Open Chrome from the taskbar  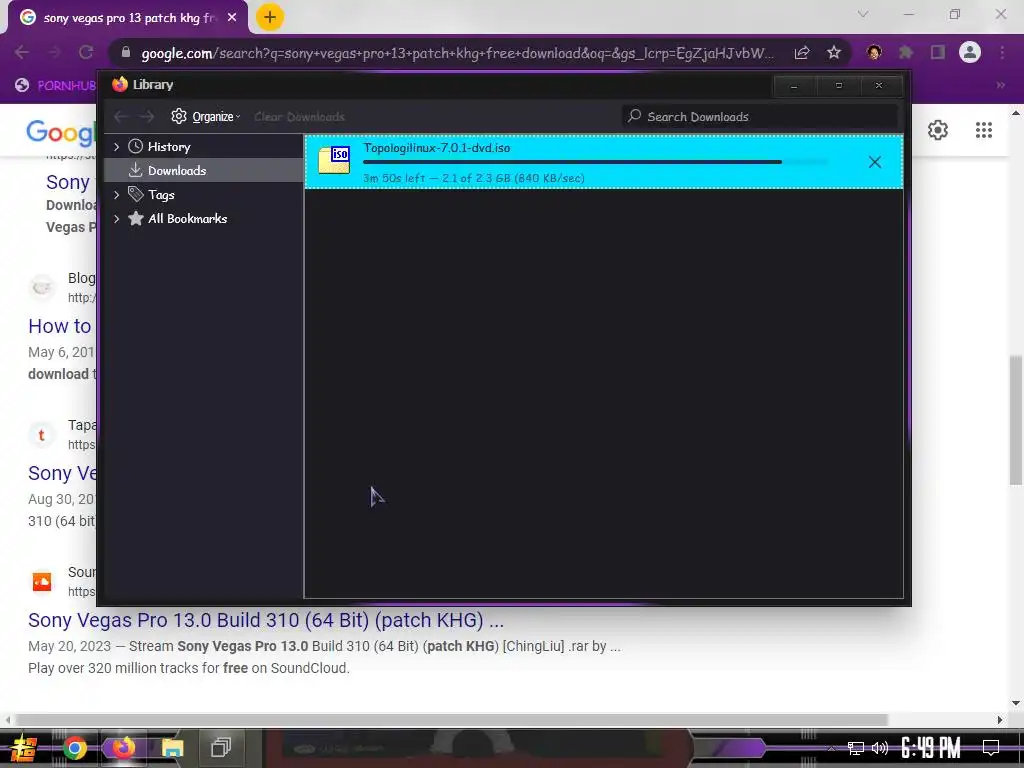(74, 748)
